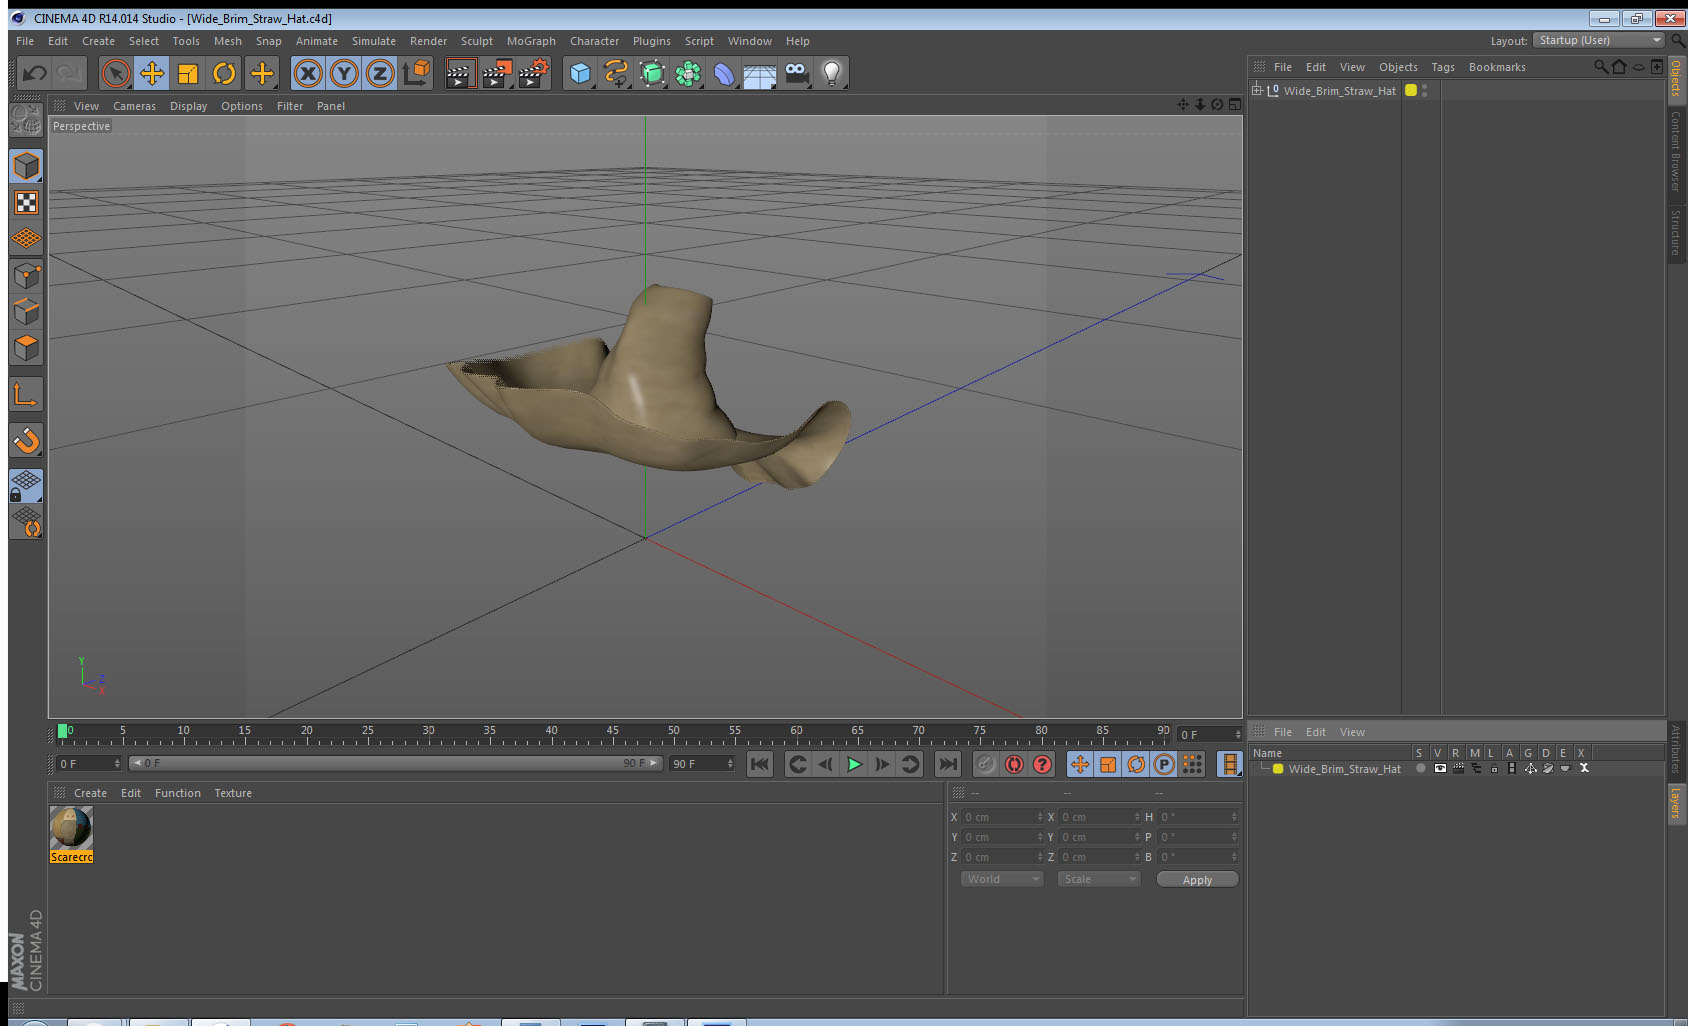Open the Texture menu in Material Manager
This screenshot has width=1688, height=1026.
(233, 793)
